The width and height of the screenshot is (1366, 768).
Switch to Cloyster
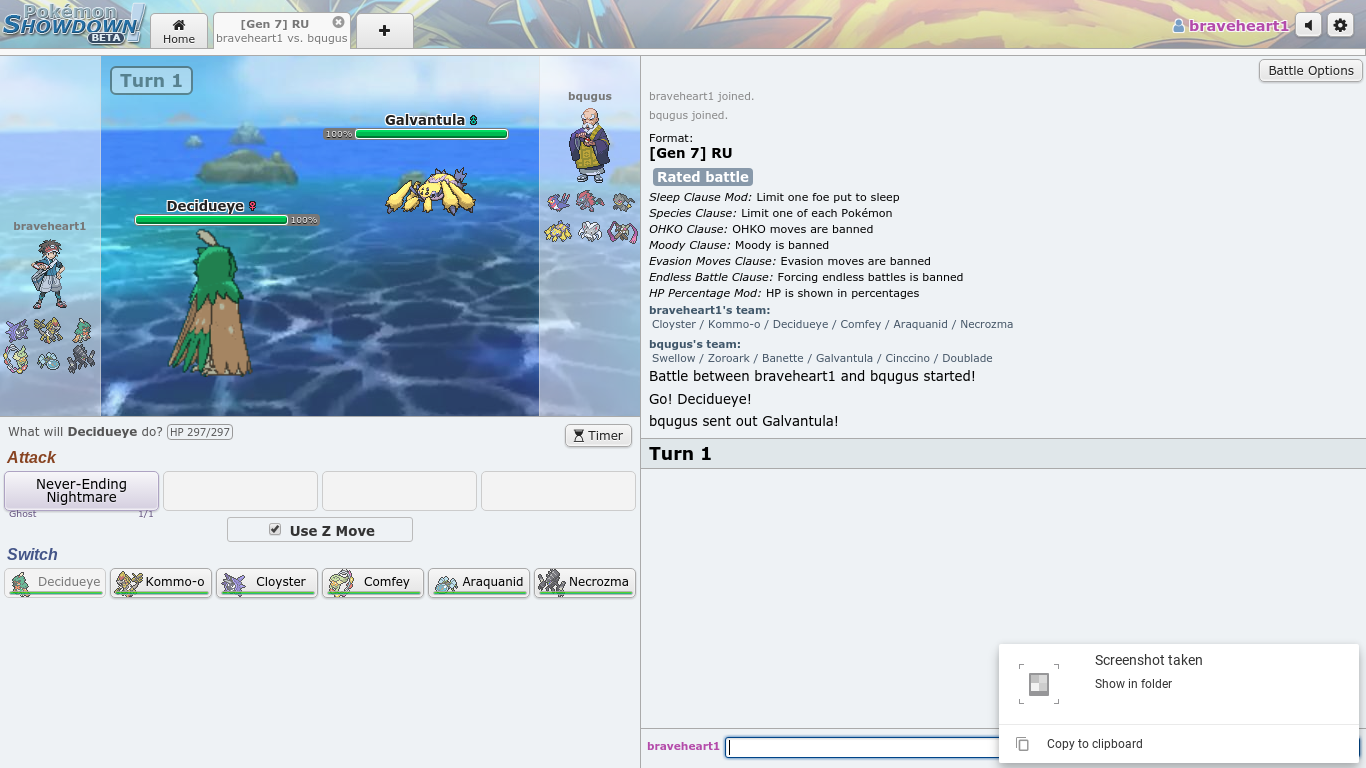point(267,582)
